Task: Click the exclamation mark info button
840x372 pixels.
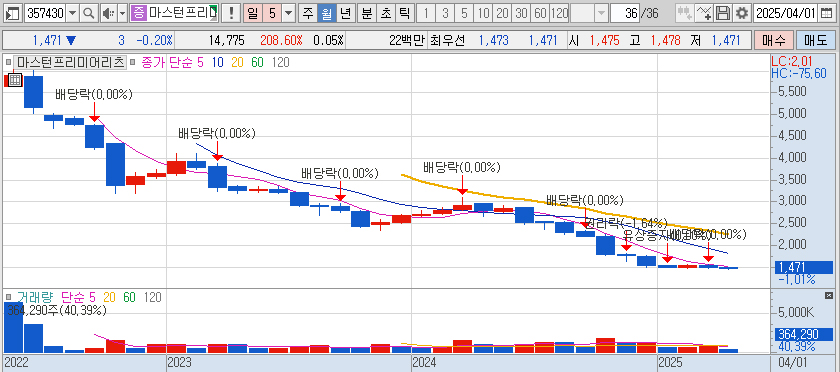Action: coord(231,13)
